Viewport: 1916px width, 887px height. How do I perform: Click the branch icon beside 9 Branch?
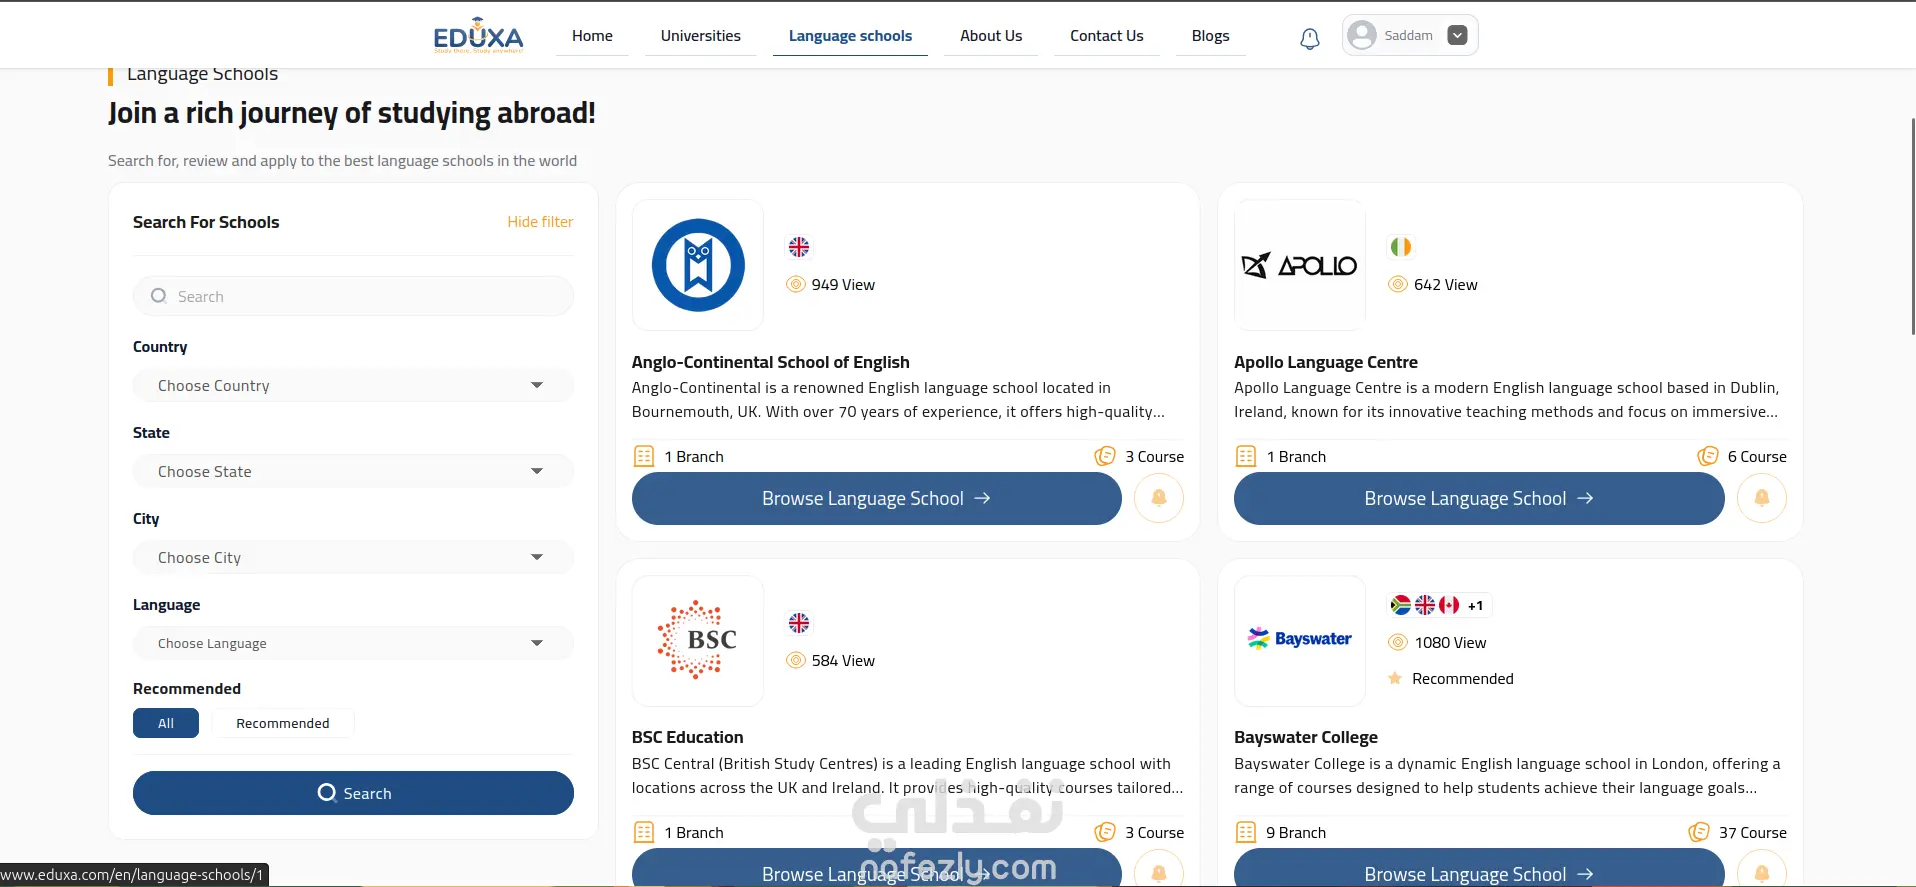point(1246,832)
